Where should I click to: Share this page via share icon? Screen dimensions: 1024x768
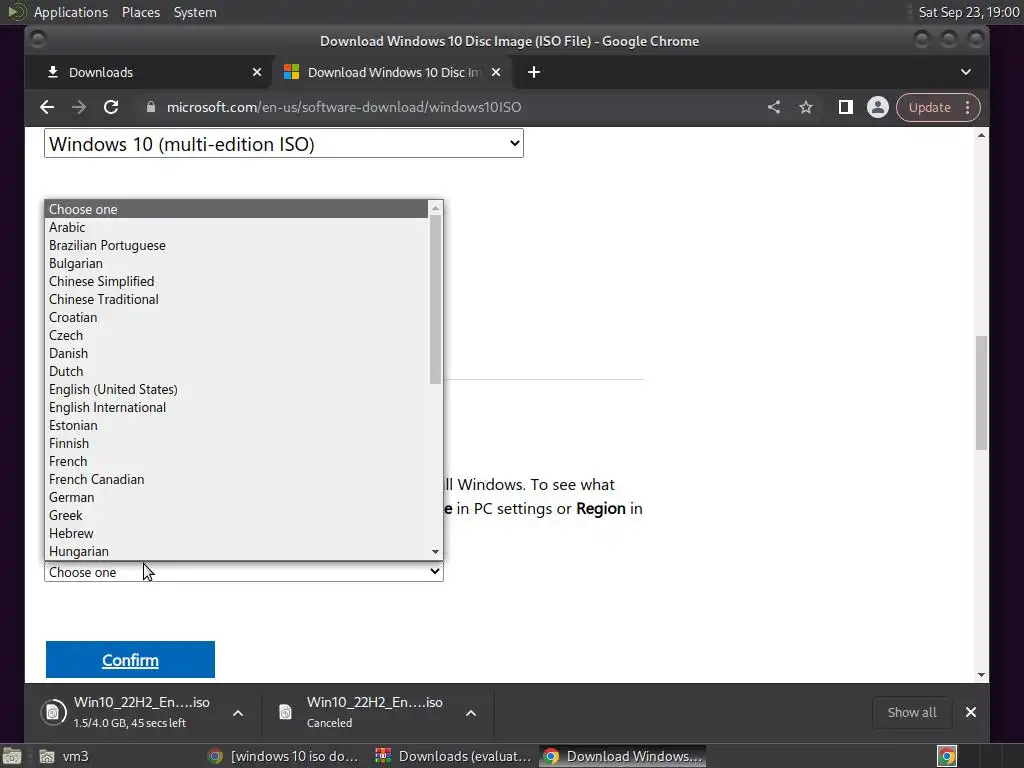(774, 107)
